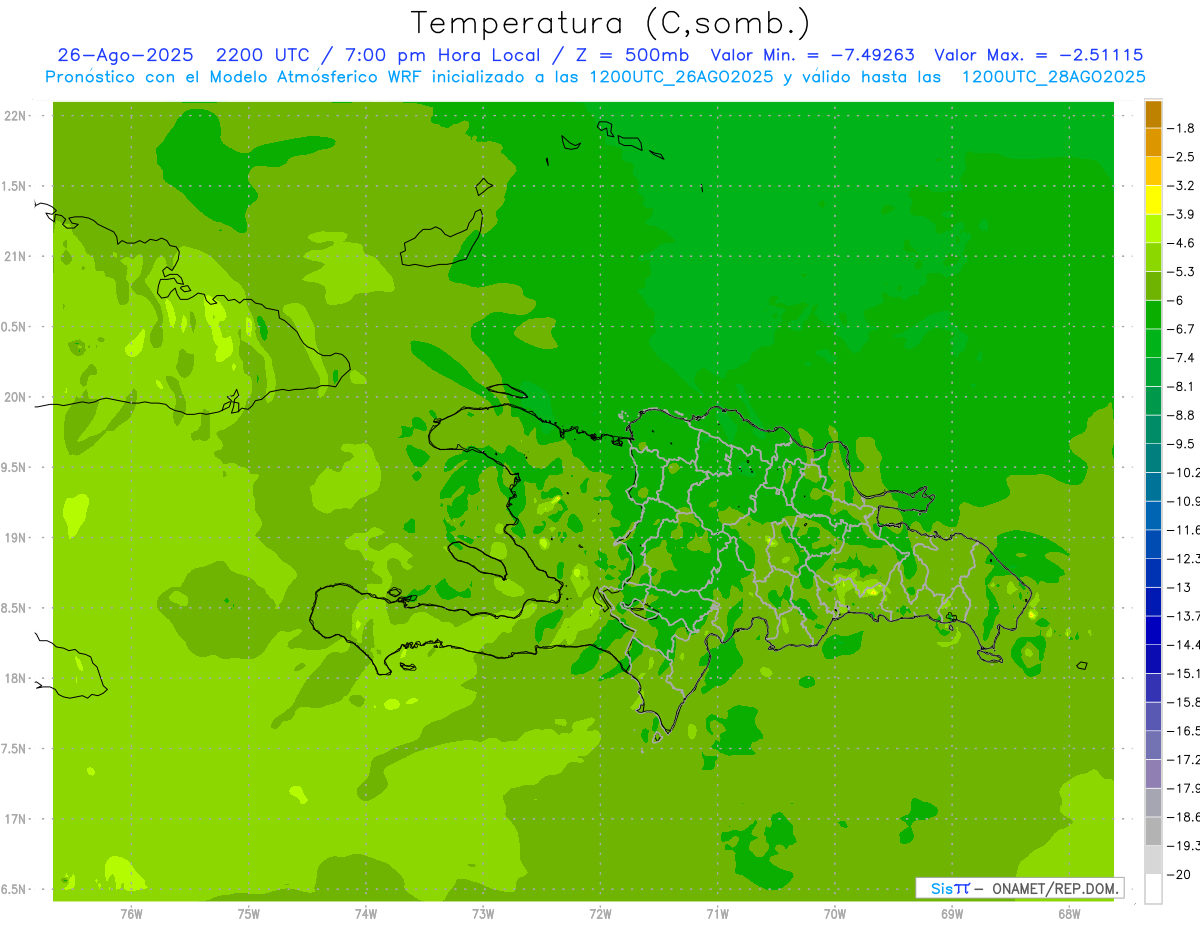Screen dimensions: 1200x927
Task: Click the blue 'Sis' logo text
Action: coord(941,888)
